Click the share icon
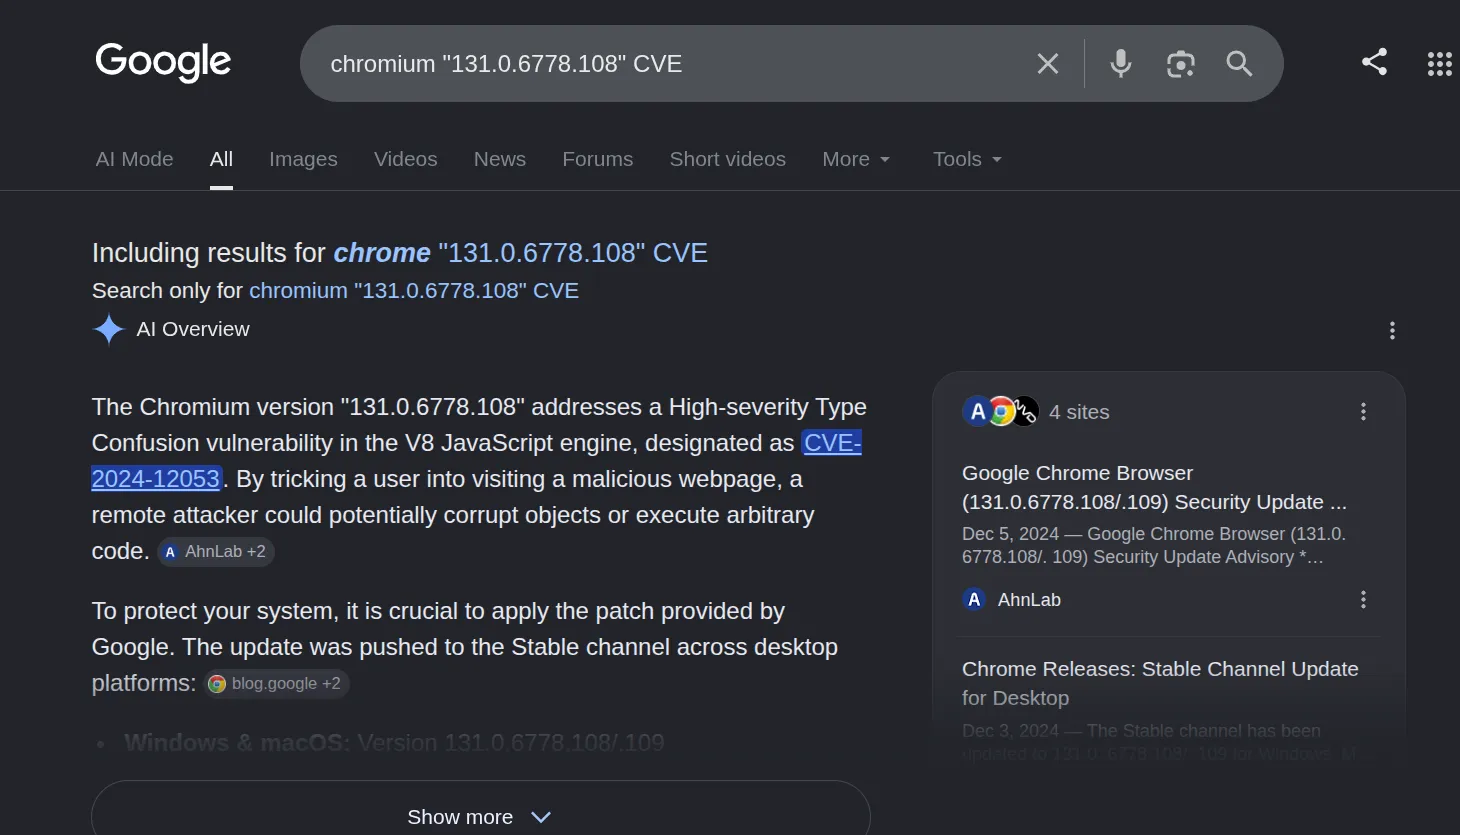The width and height of the screenshot is (1460, 835). (1374, 62)
